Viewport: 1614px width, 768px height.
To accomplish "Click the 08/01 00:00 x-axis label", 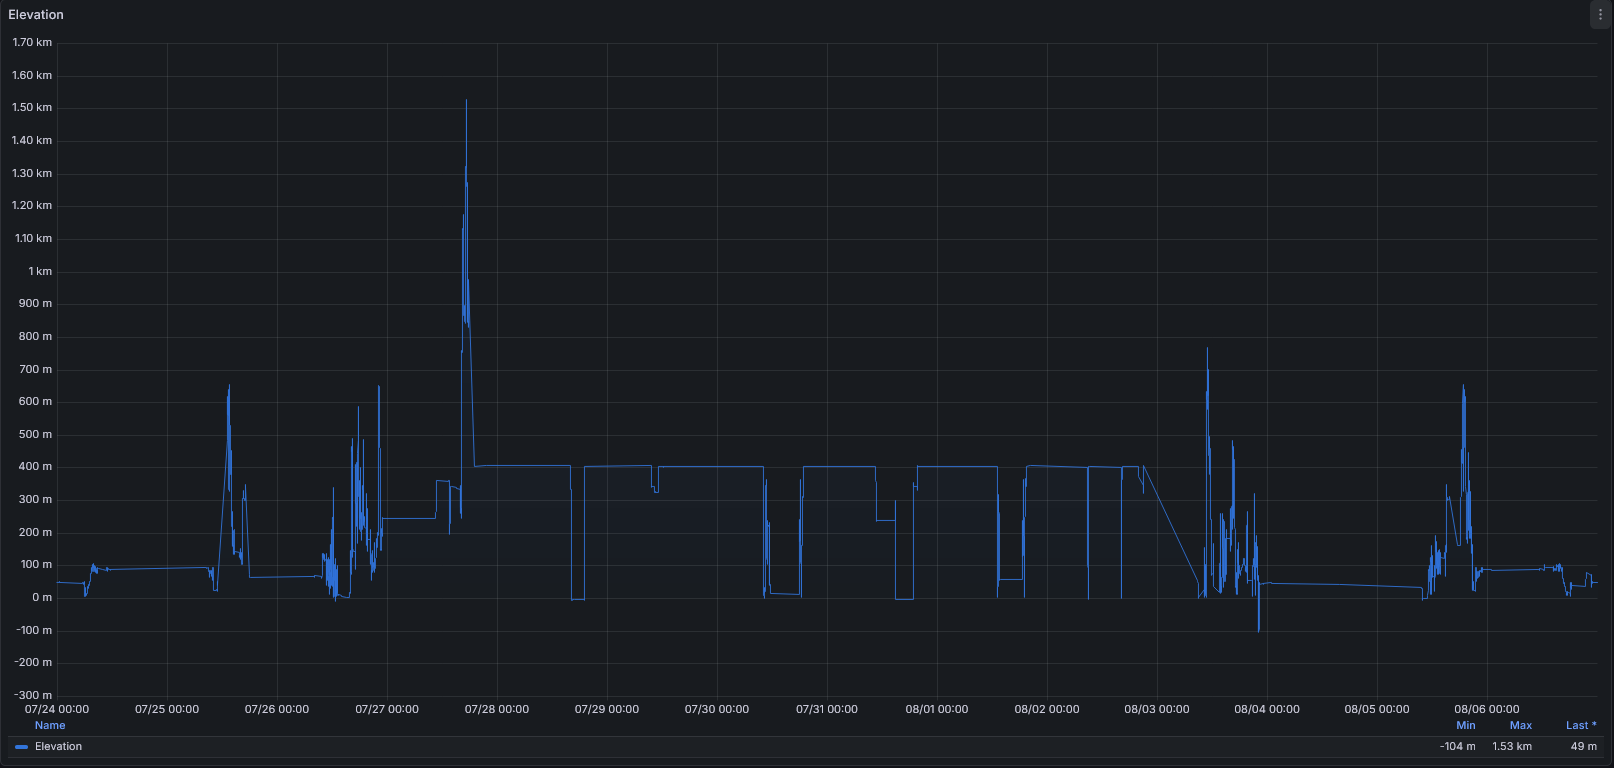I will (x=937, y=710).
